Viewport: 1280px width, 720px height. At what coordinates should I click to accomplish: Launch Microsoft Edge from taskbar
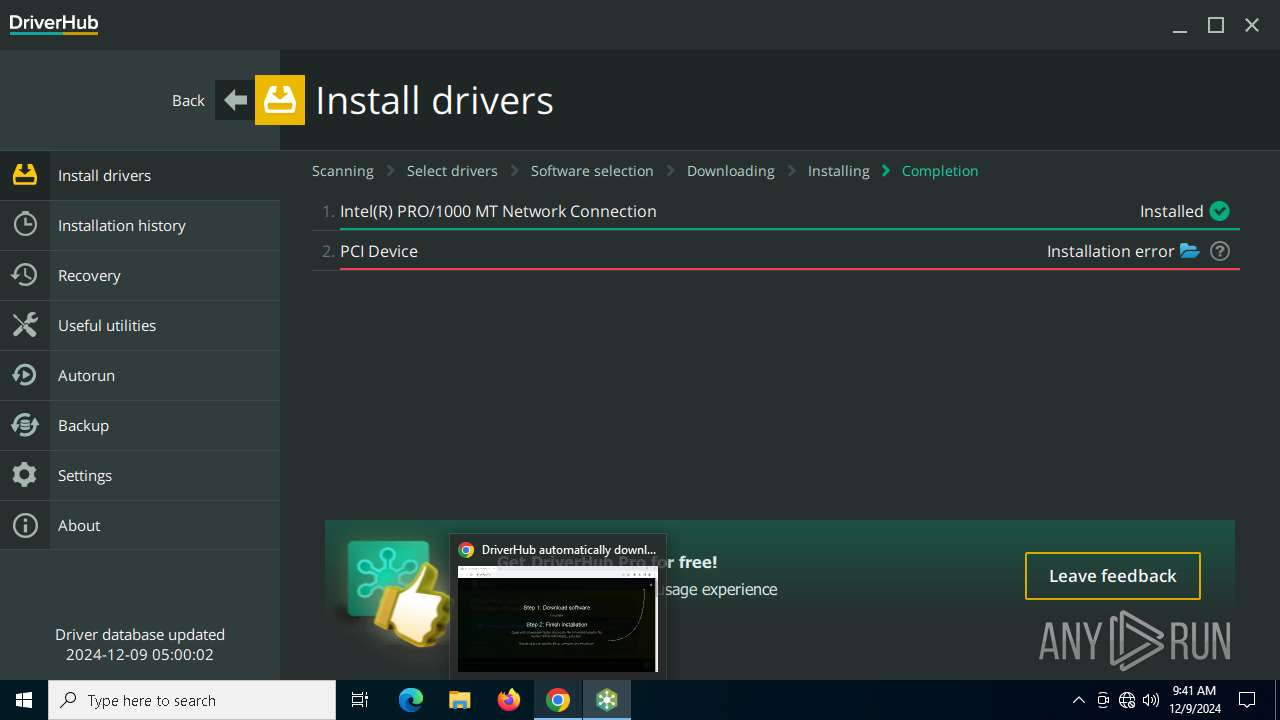pyautogui.click(x=411, y=700)
